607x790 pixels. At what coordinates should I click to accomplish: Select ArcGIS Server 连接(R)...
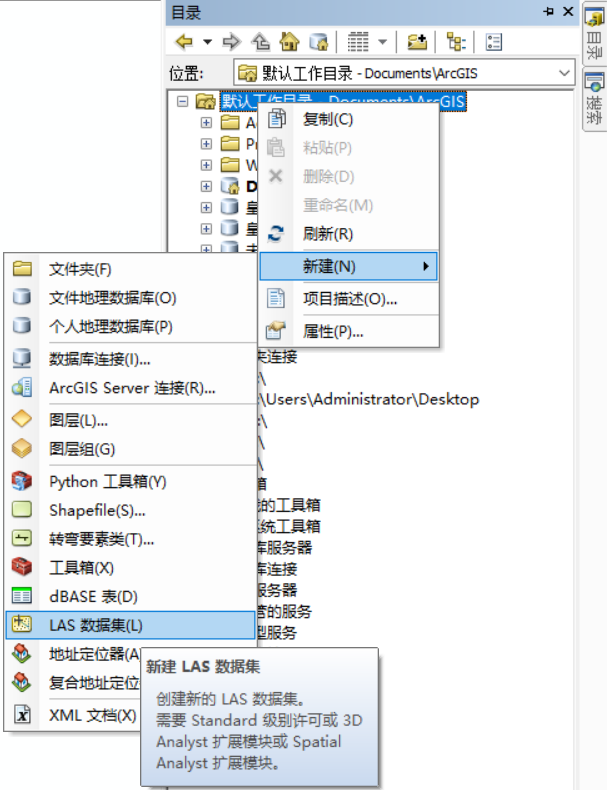[131, 388]
